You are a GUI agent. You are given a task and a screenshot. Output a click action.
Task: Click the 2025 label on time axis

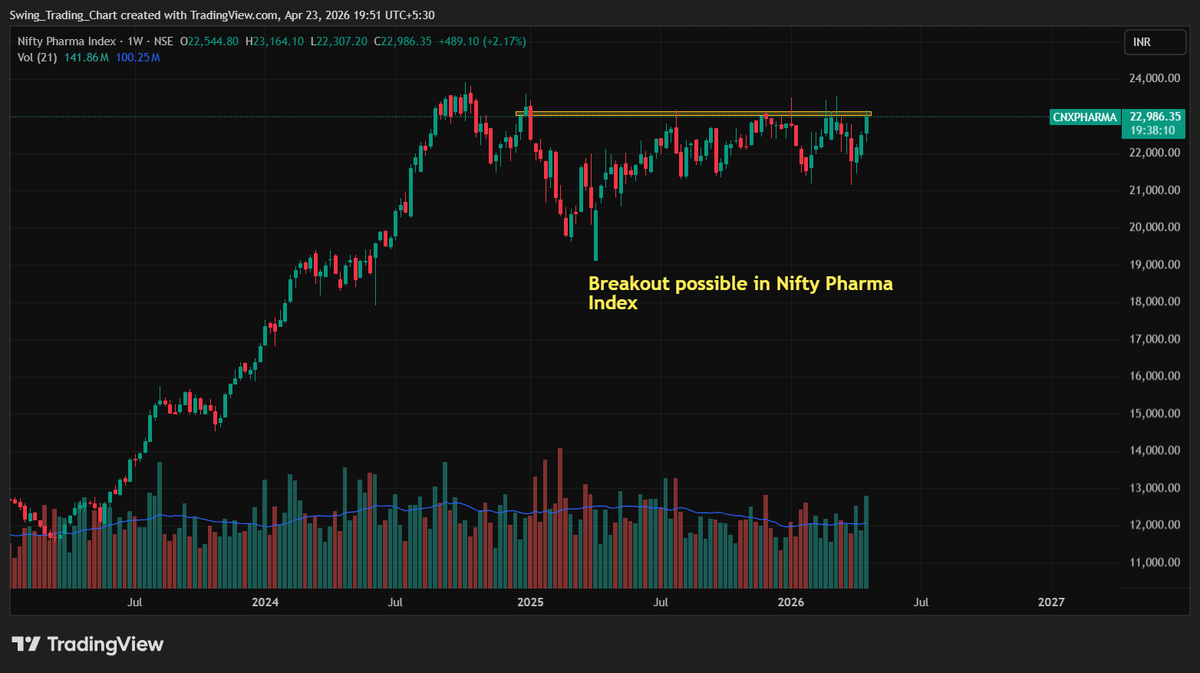[x=530, y=602]
